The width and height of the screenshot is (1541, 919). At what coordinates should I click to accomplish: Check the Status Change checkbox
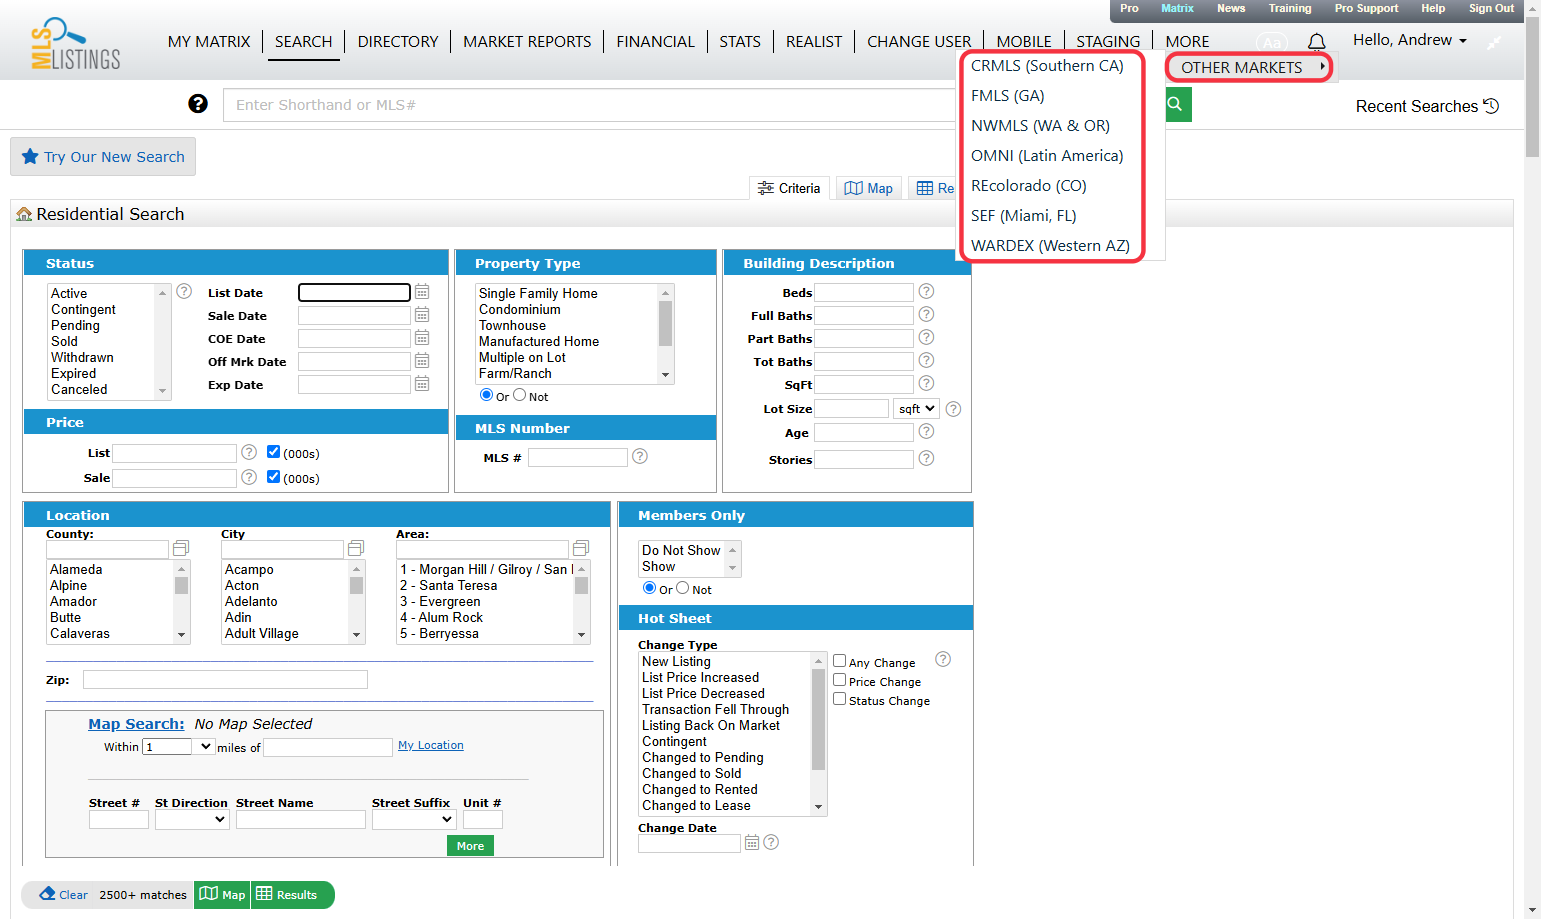(840, 699)
